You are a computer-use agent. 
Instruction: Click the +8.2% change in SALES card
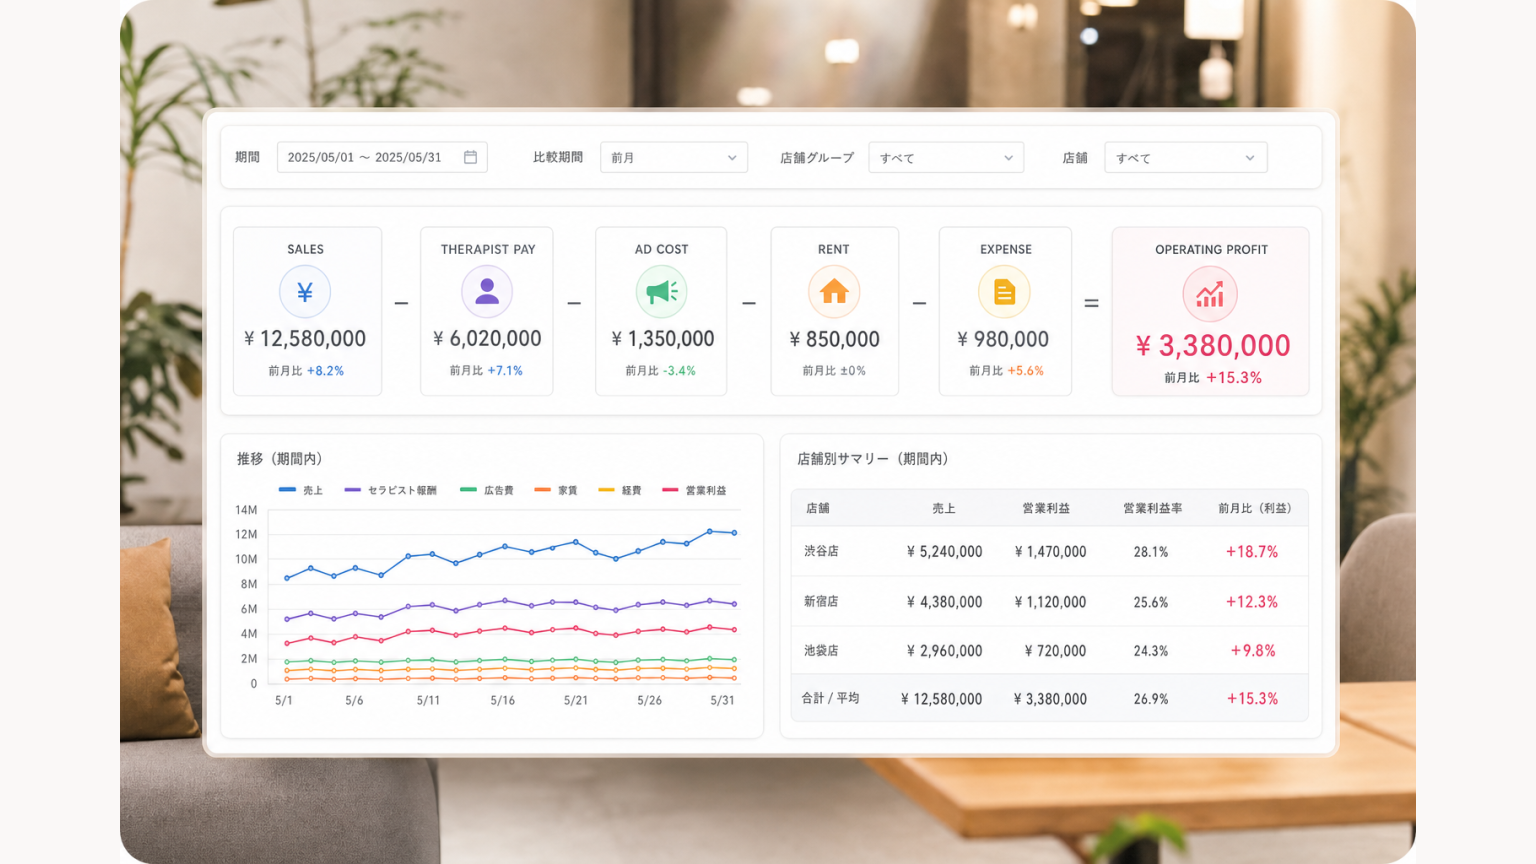click(325, 371)
